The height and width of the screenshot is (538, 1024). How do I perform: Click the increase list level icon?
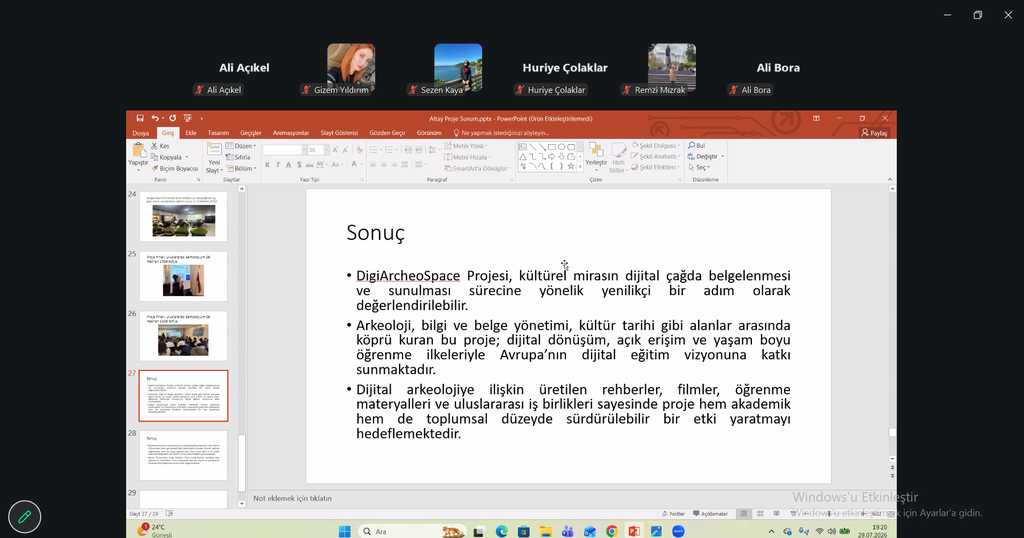(419, 150)
